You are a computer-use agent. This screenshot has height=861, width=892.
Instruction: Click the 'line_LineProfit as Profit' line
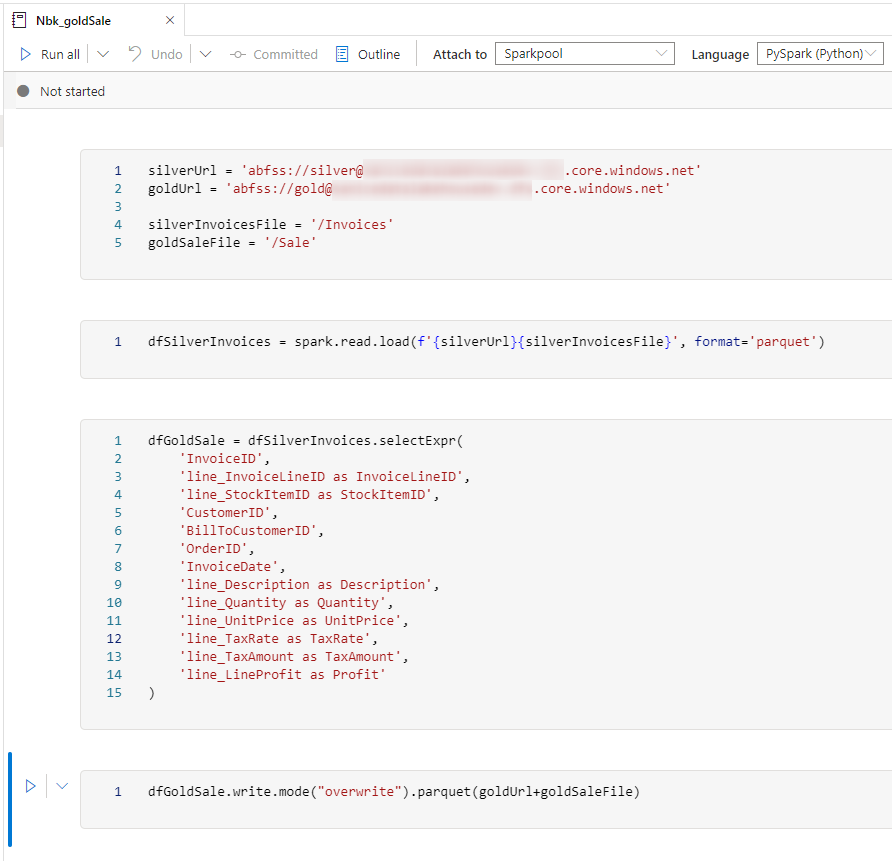pos(282,675)
